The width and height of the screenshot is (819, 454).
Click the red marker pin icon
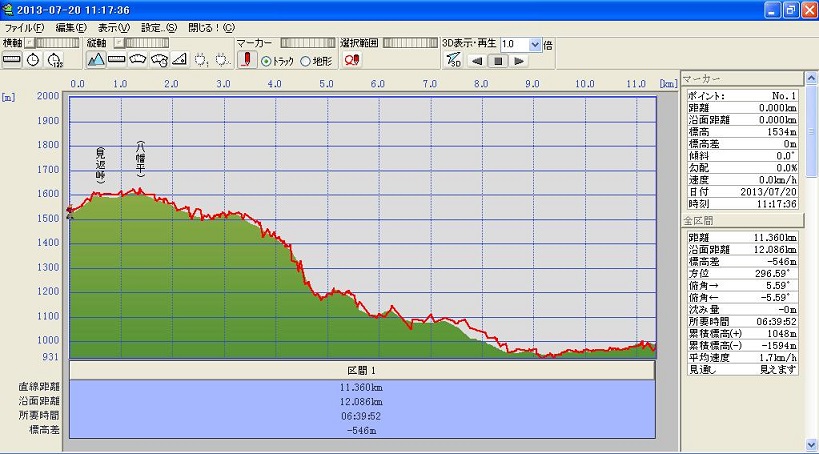246,60
